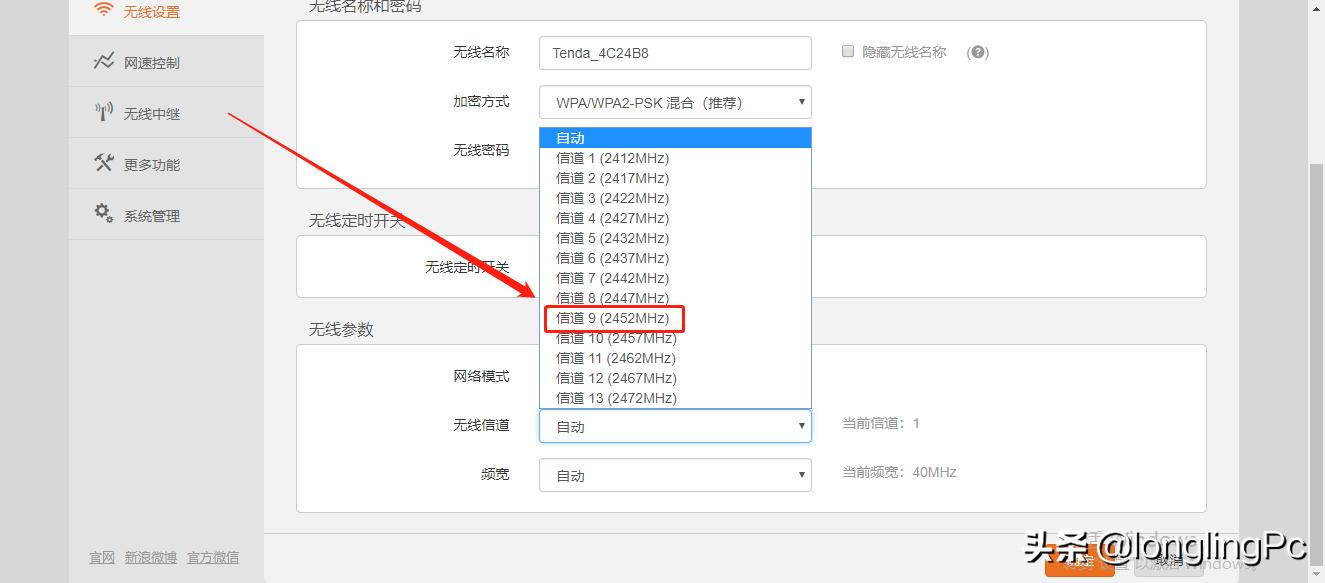Viewport: 1325px width, 583px height.
Task: Click the Tenda_4C24B8 wireless name input field
Action: pos(674,52)
